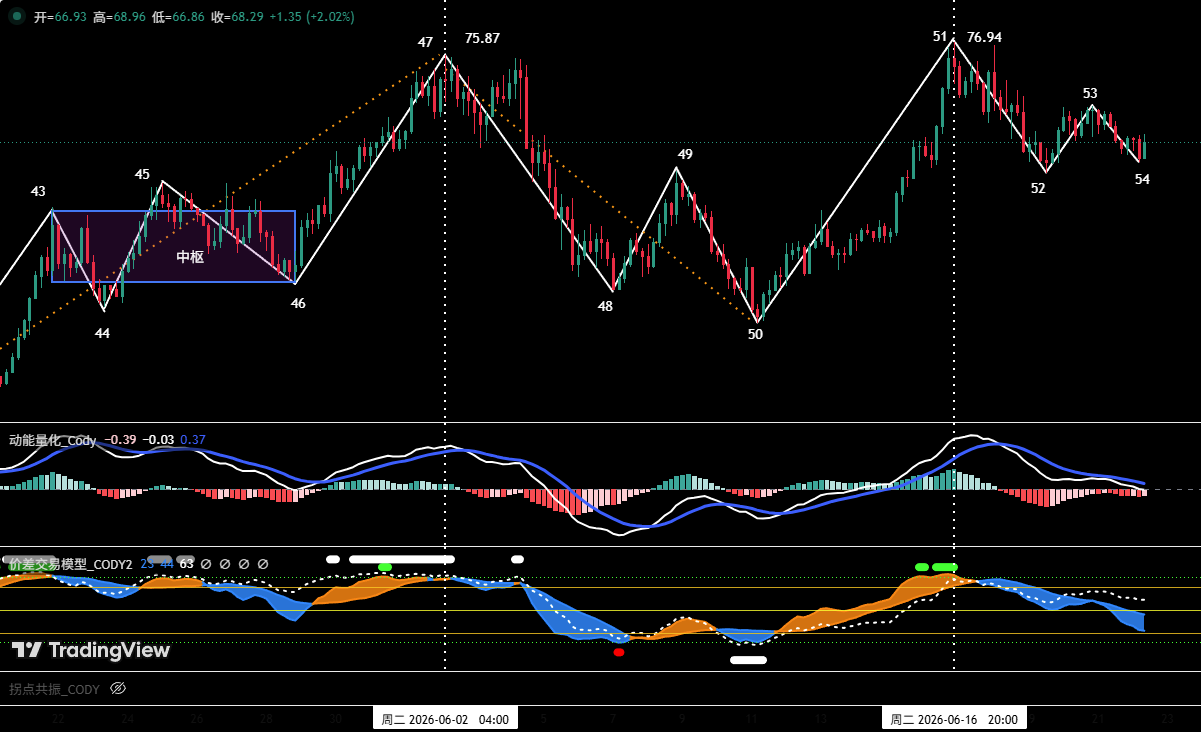Select the pivot point labeled 49
The height and width of the screenshot is (732, 1201).
pos(685,154)
